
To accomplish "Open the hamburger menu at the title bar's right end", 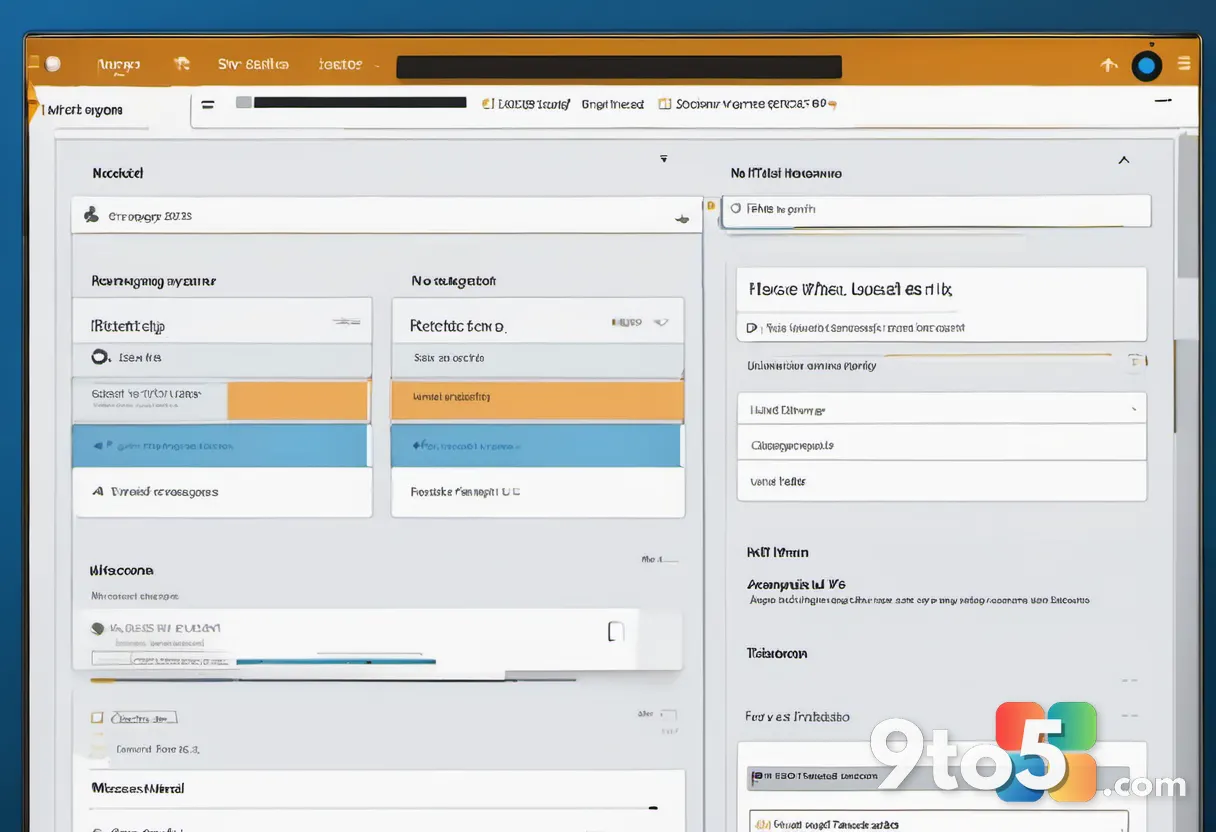I will [x=1184, y=64].
